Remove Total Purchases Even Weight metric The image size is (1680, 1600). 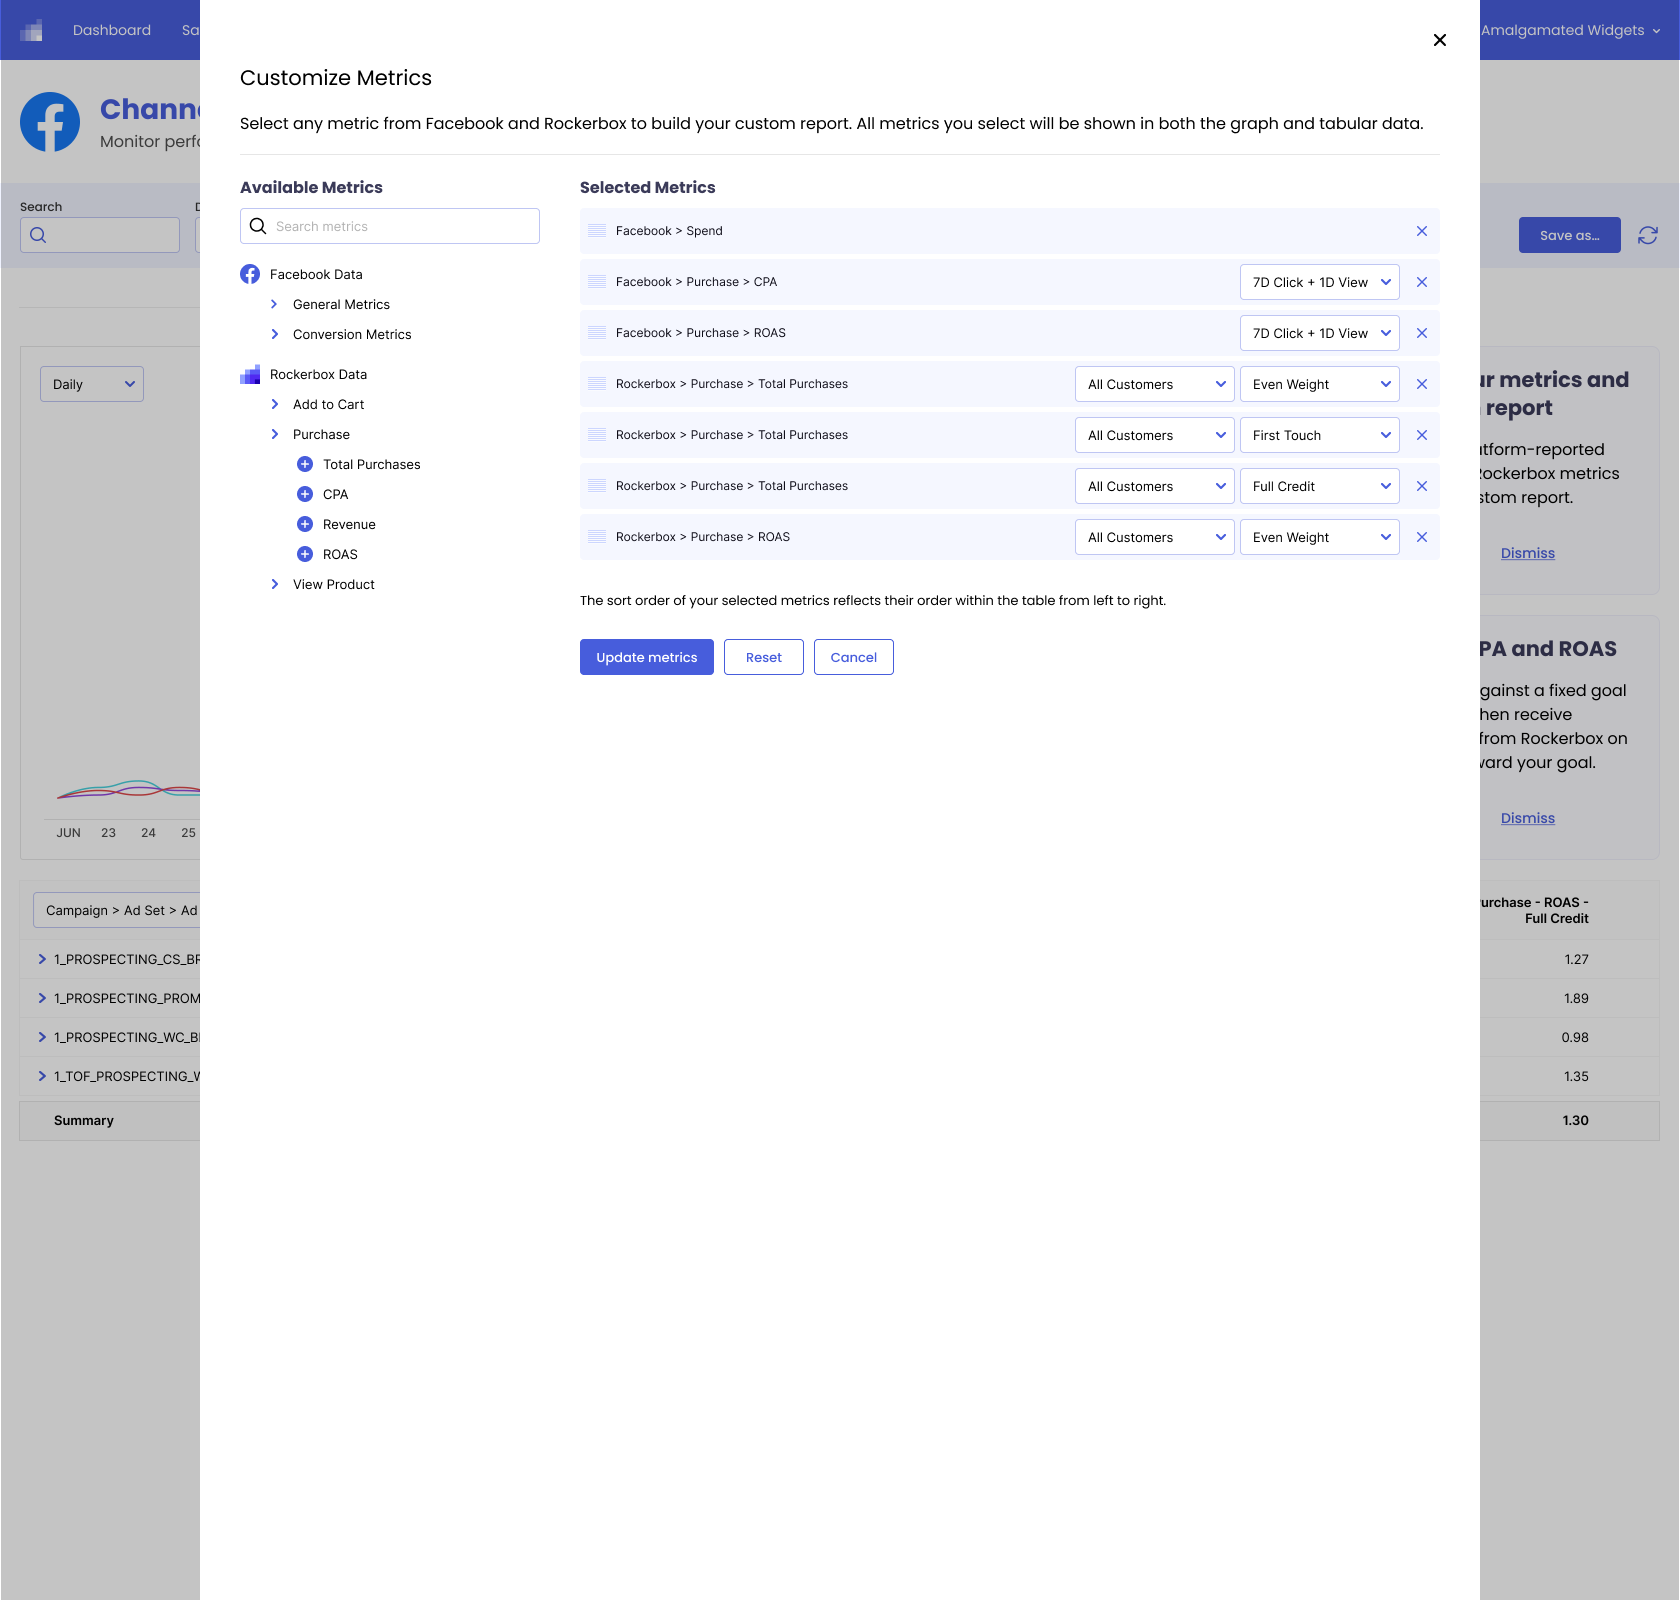(x=1422, y=384)
